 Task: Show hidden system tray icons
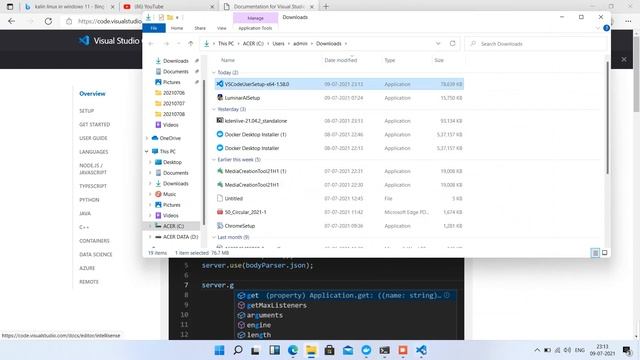[537, 350]
